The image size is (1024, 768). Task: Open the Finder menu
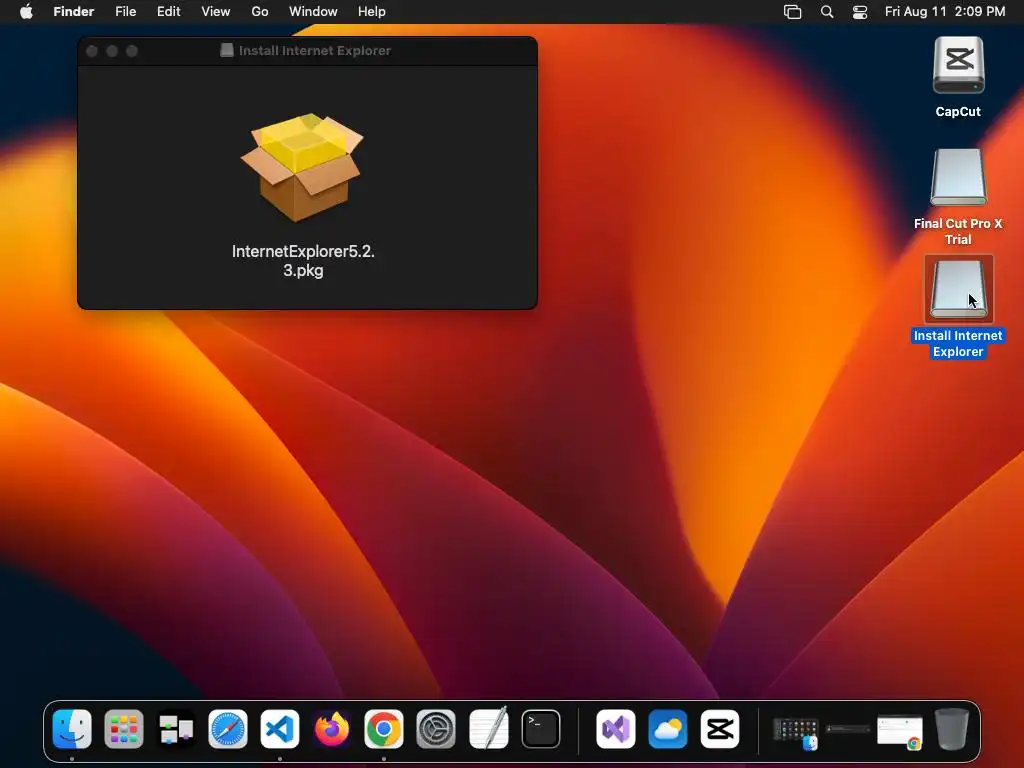point(74,12)
